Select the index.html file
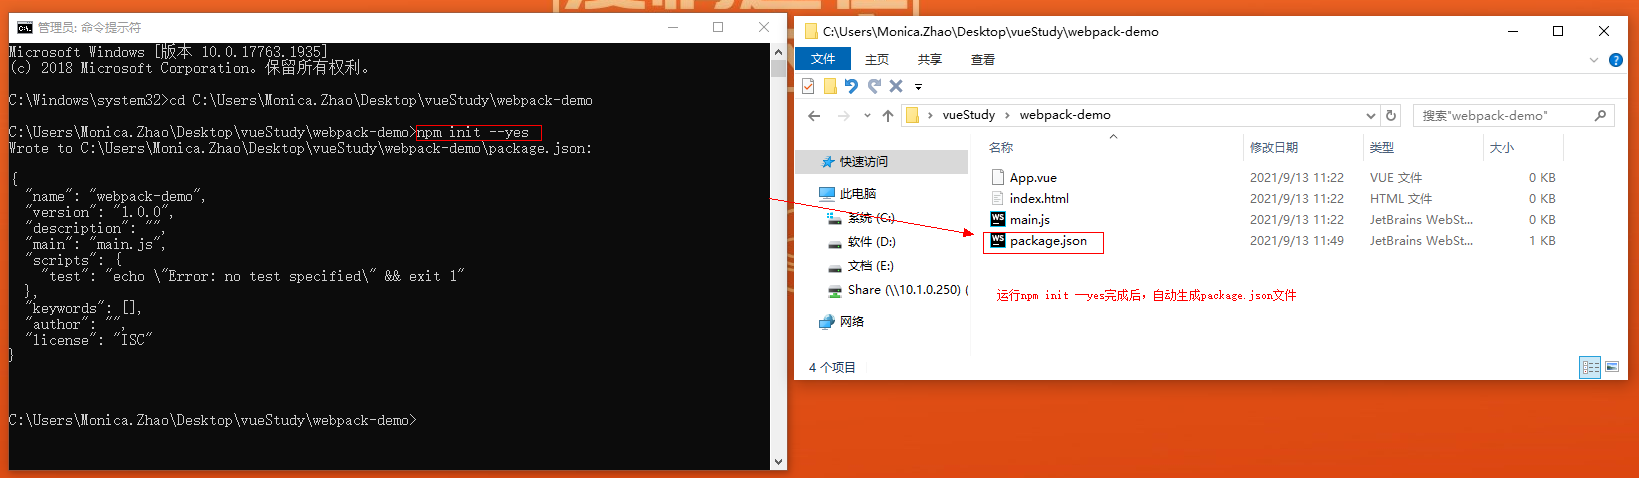The width and height of the screenshot is (1639, 478). [x=1039, y=199]
